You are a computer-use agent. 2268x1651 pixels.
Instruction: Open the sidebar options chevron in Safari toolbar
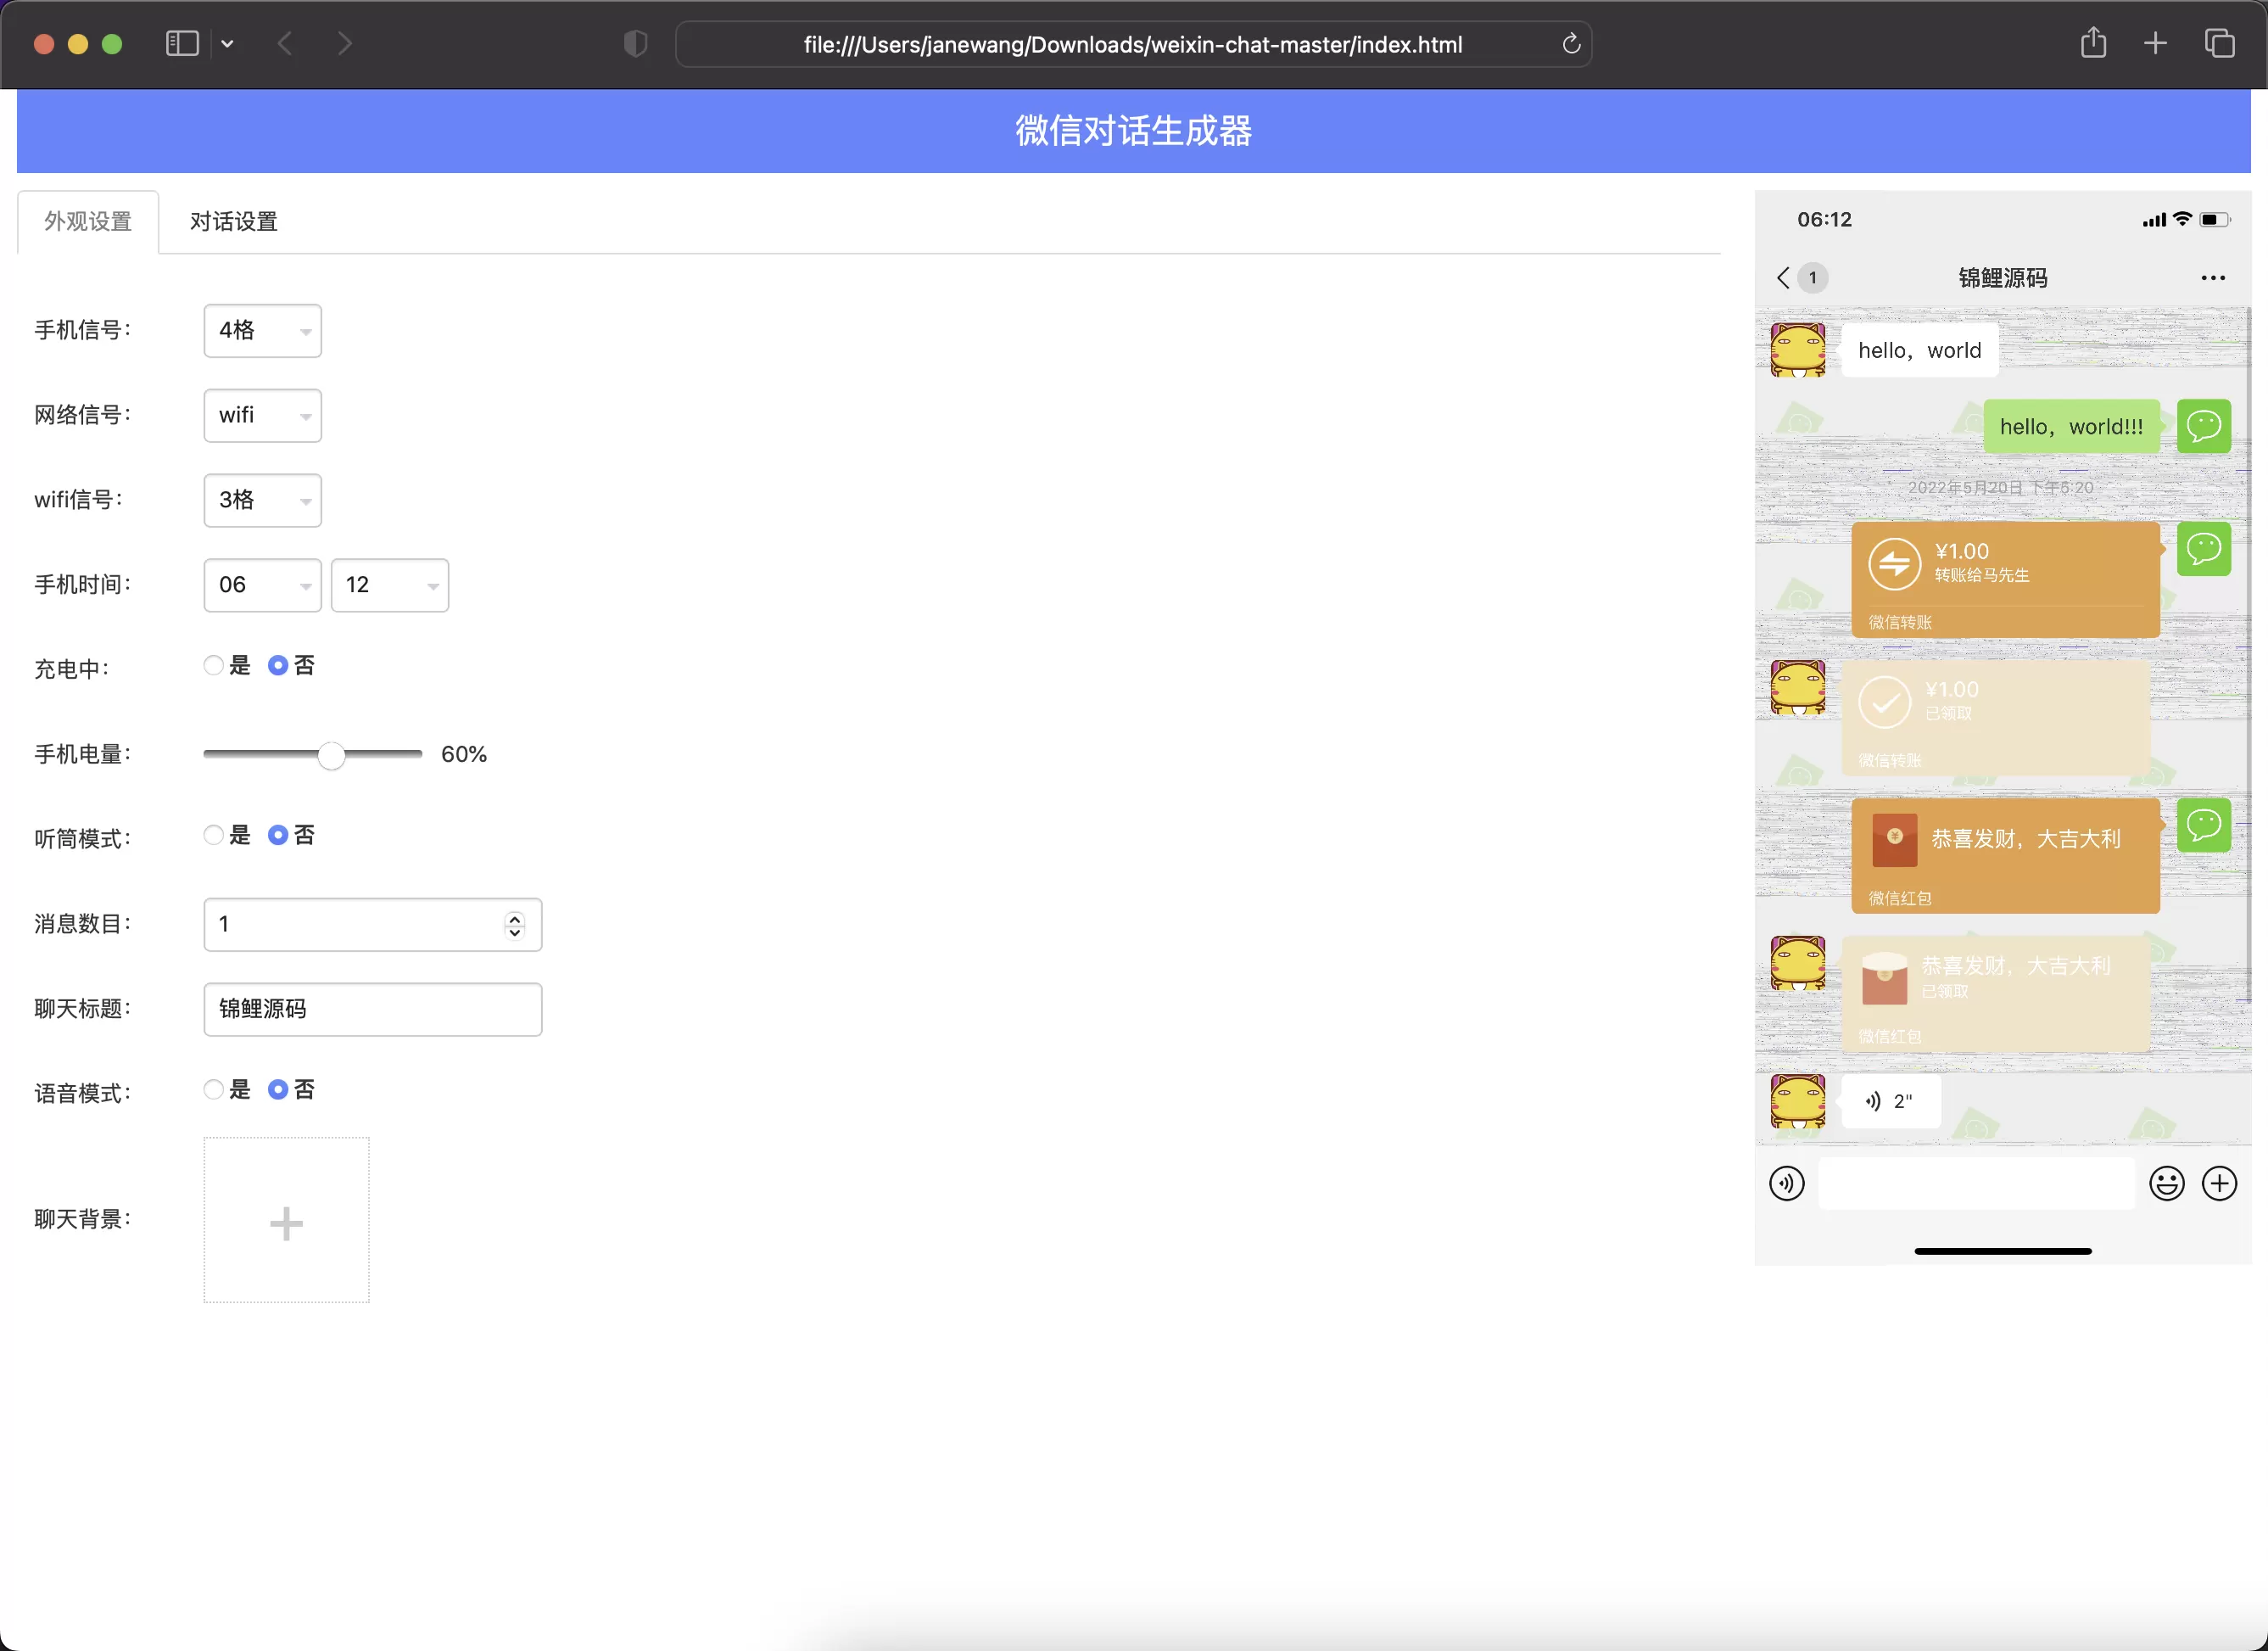228,44
